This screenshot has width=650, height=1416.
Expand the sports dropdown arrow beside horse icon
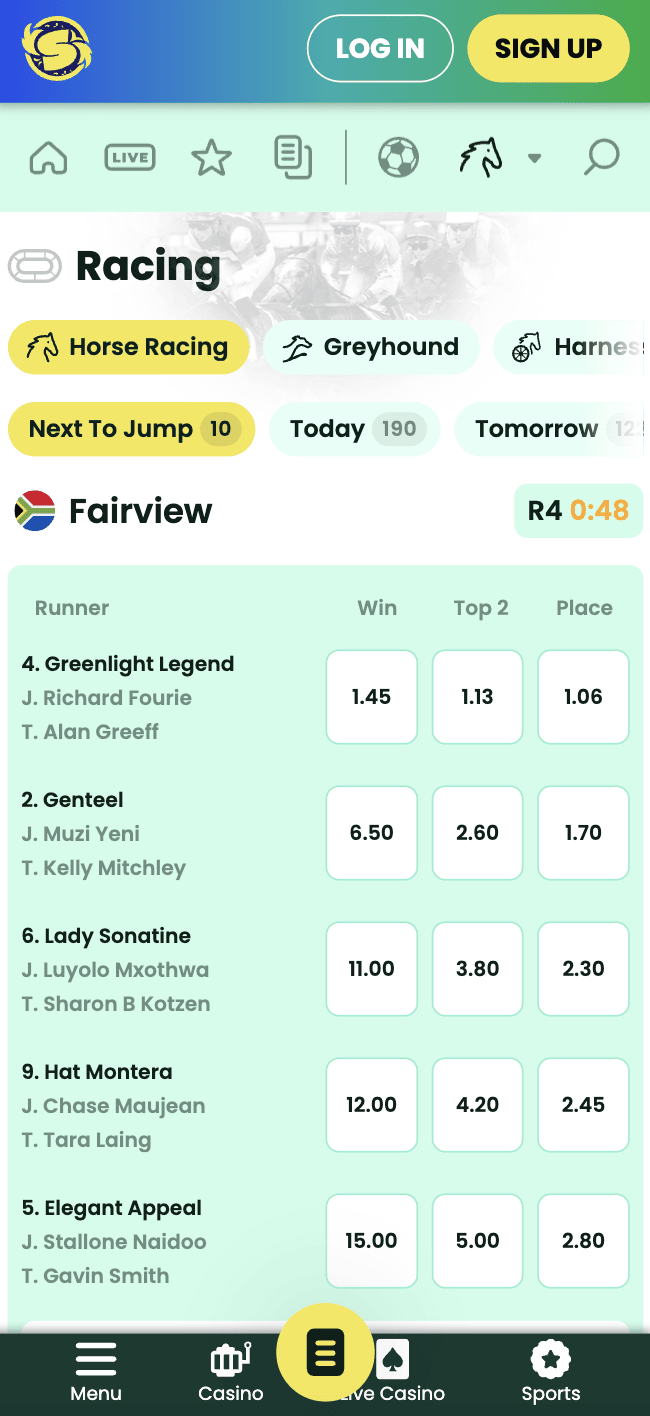535,158
